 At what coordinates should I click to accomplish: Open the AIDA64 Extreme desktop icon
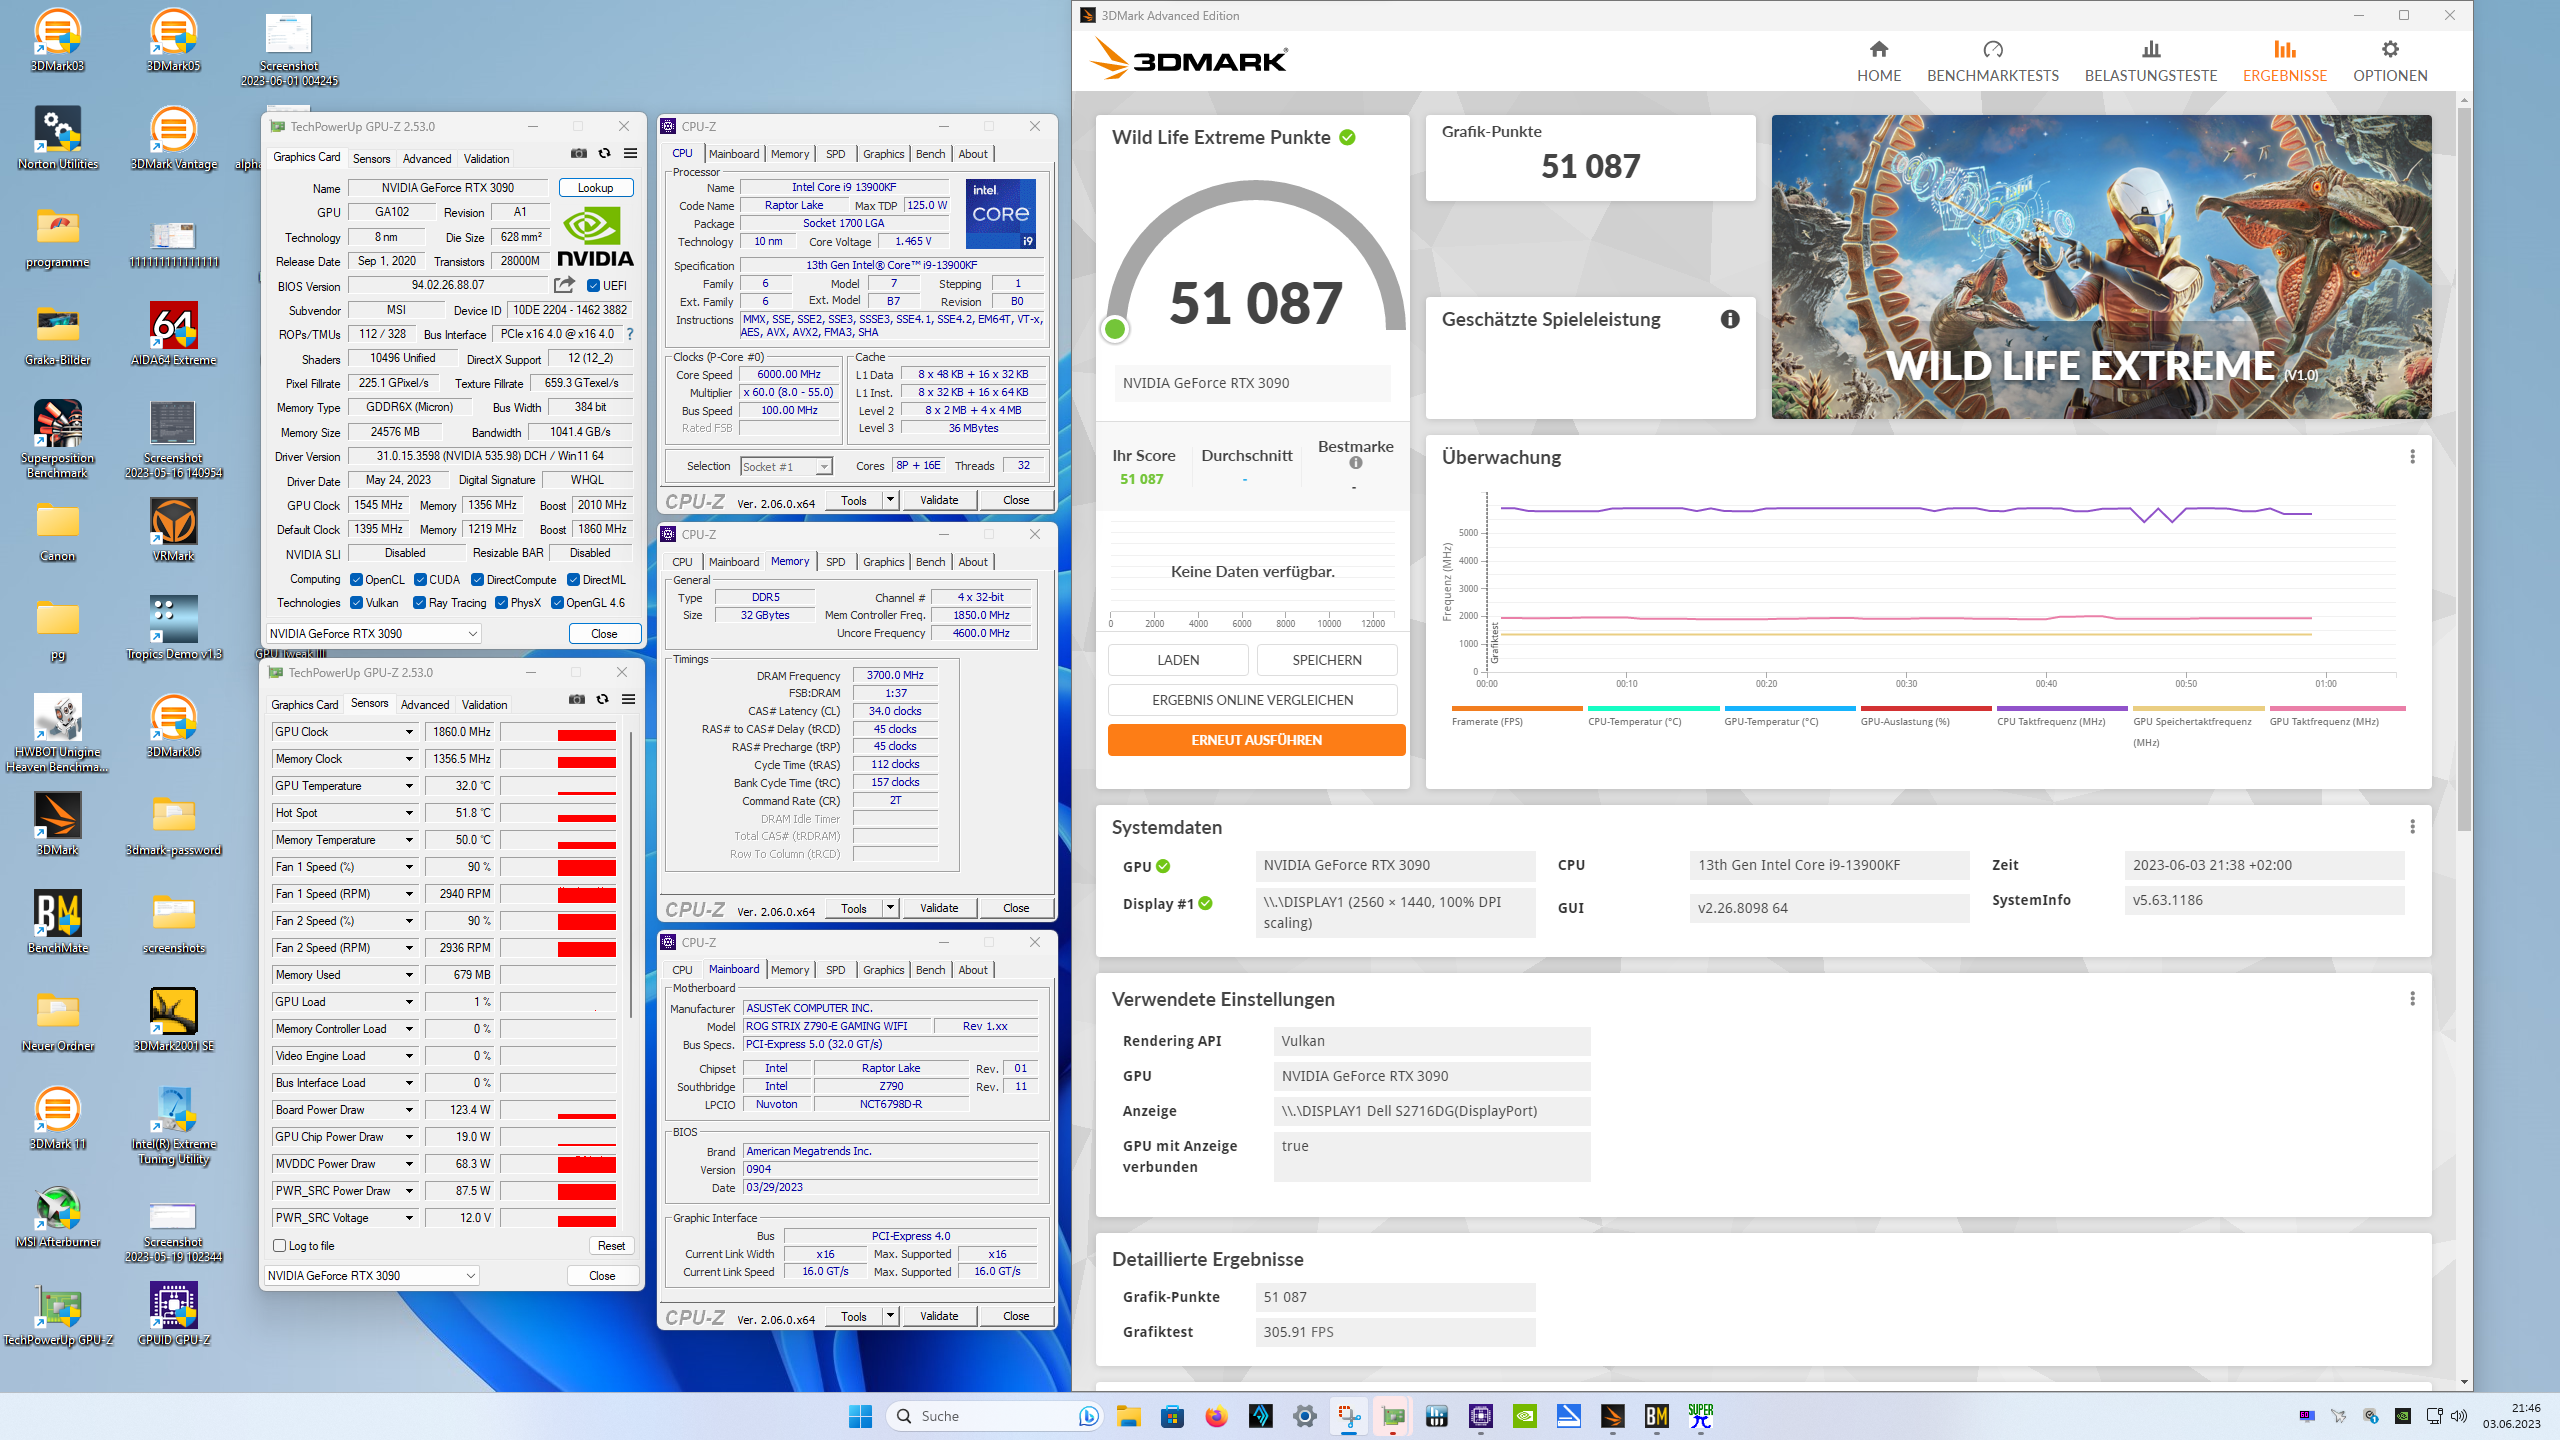point(173,334)
